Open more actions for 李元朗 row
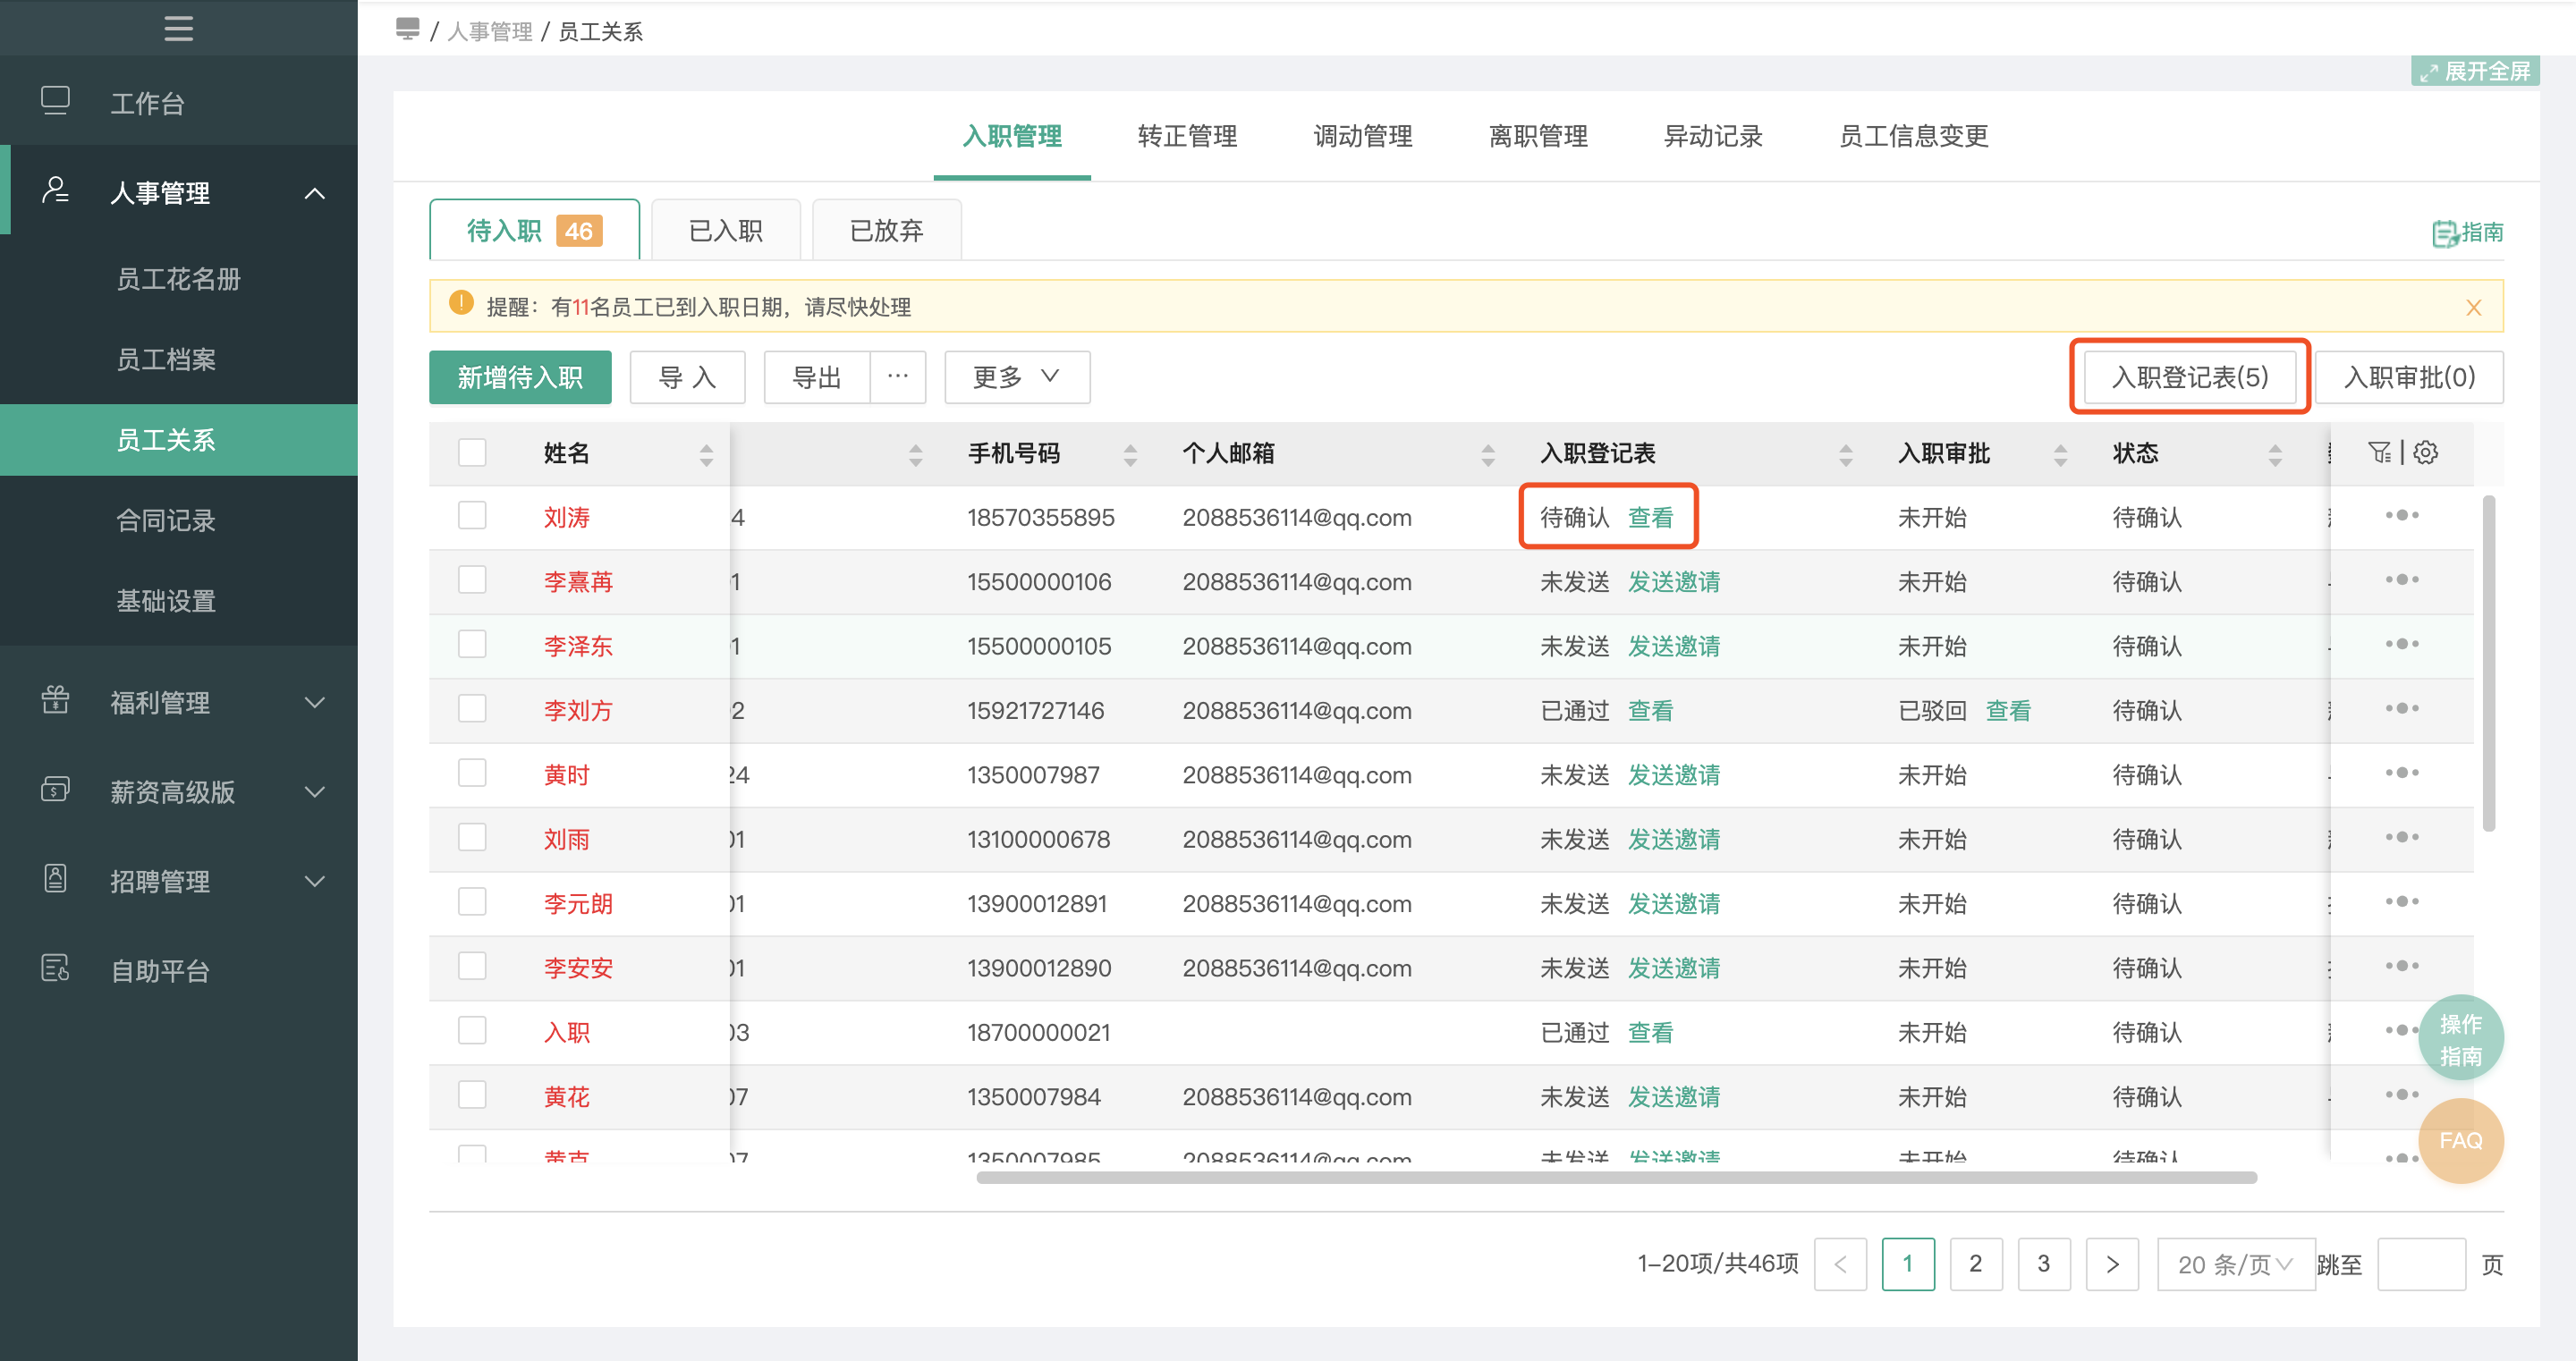This screenshot has height=1361, width=2576. click(x=2401, y=902)
